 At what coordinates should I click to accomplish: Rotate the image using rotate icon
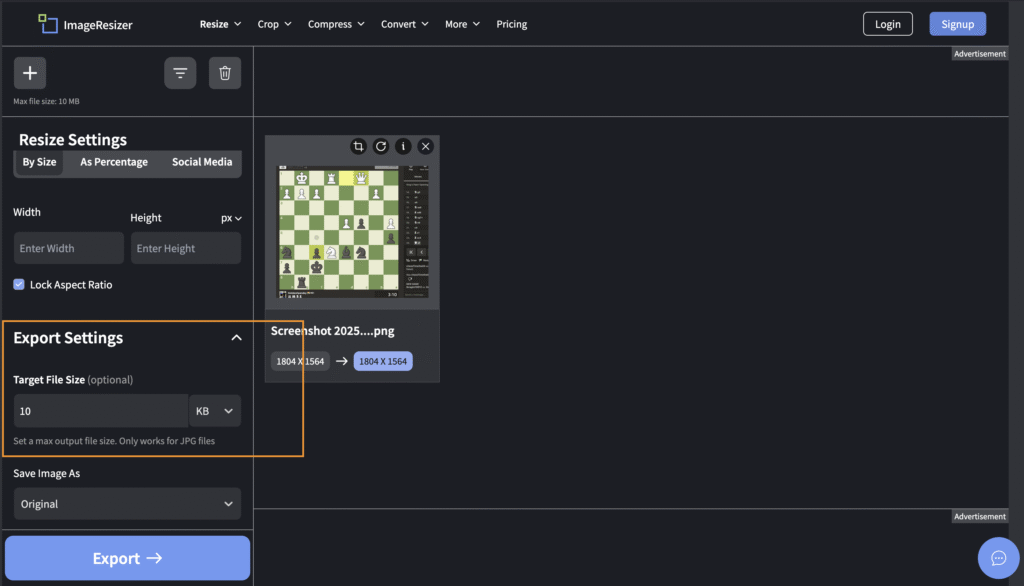tap(381, 146)
